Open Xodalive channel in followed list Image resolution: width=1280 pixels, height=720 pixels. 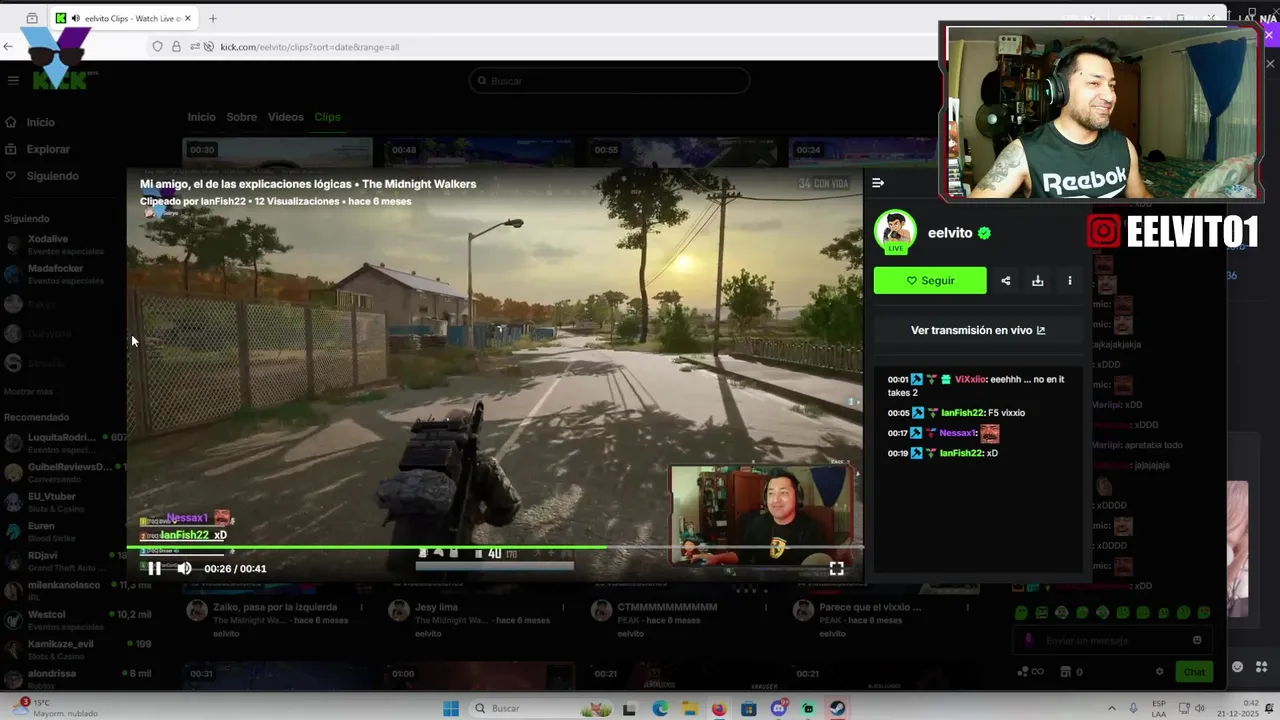pos(52,244)
